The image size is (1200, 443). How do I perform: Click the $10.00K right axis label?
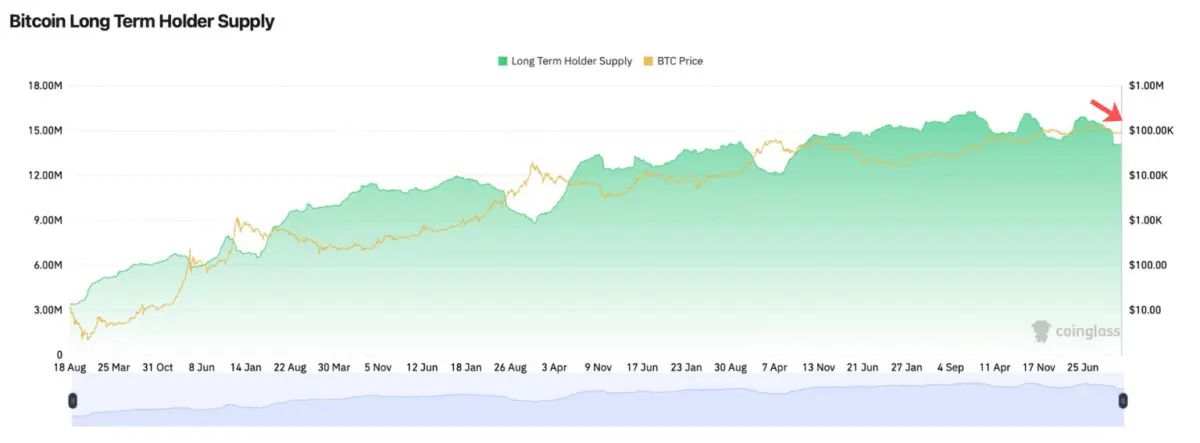pyautogui.click(x=1148, y=175)
